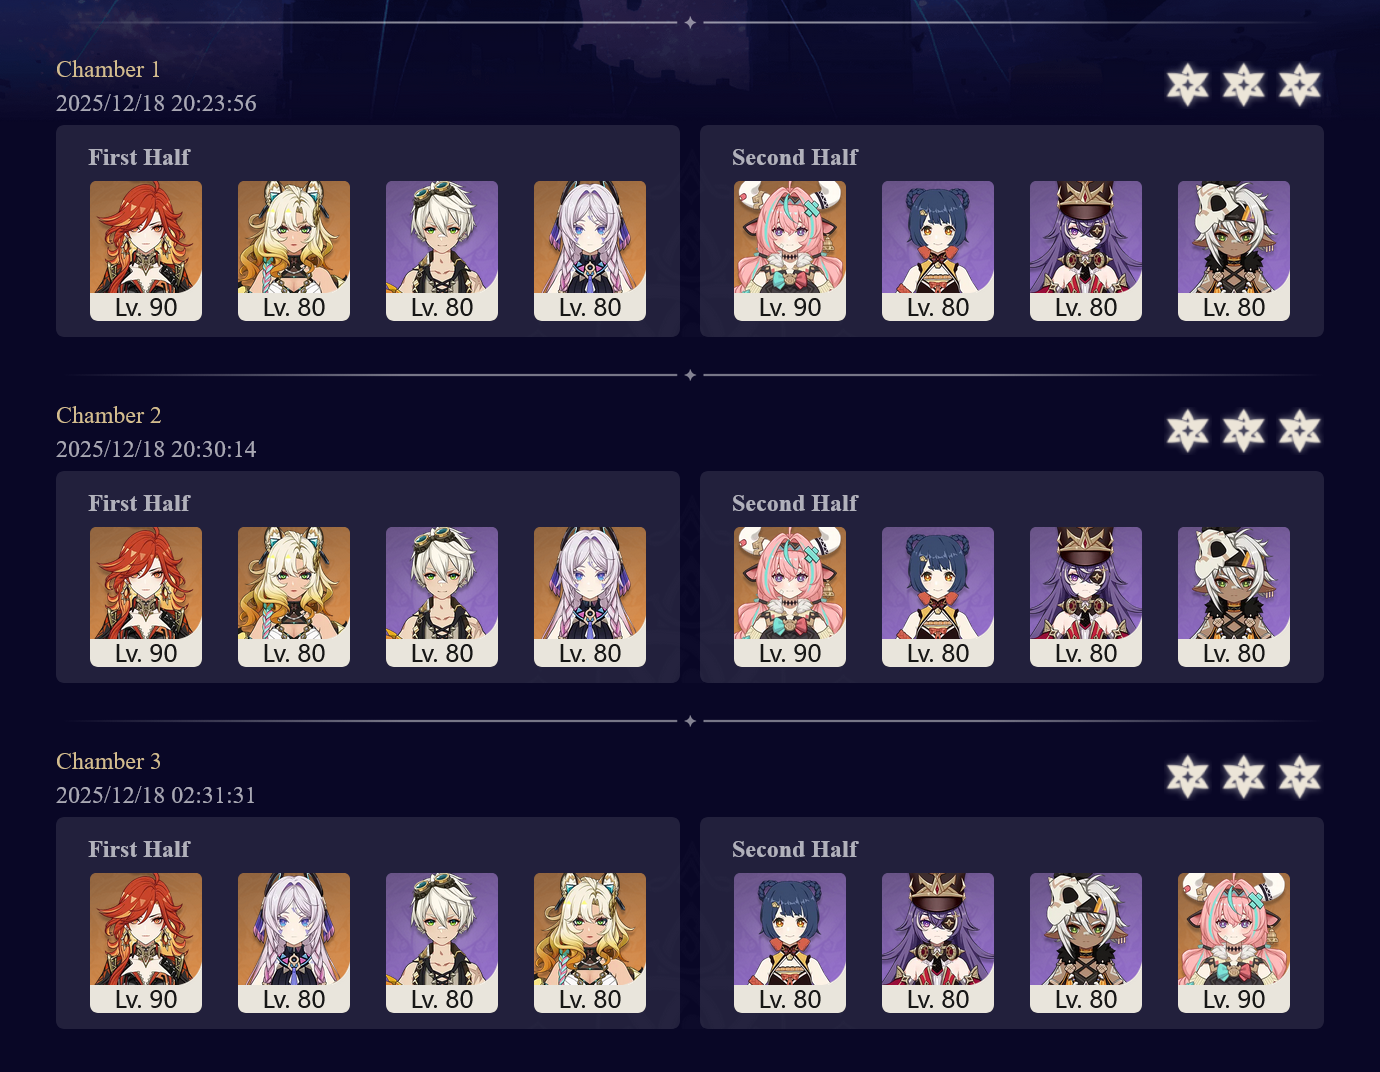Image resolution: width=1380 pixels, height=1072 pixels.
Task: Click the Chamber 2 heading label
Action: tap(108, 415)
